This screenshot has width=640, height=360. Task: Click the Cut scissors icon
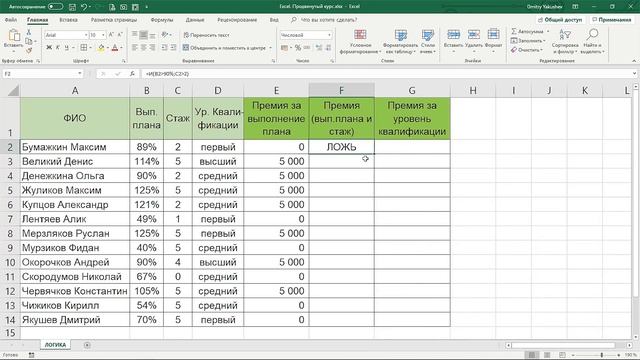tap(29, 32)
